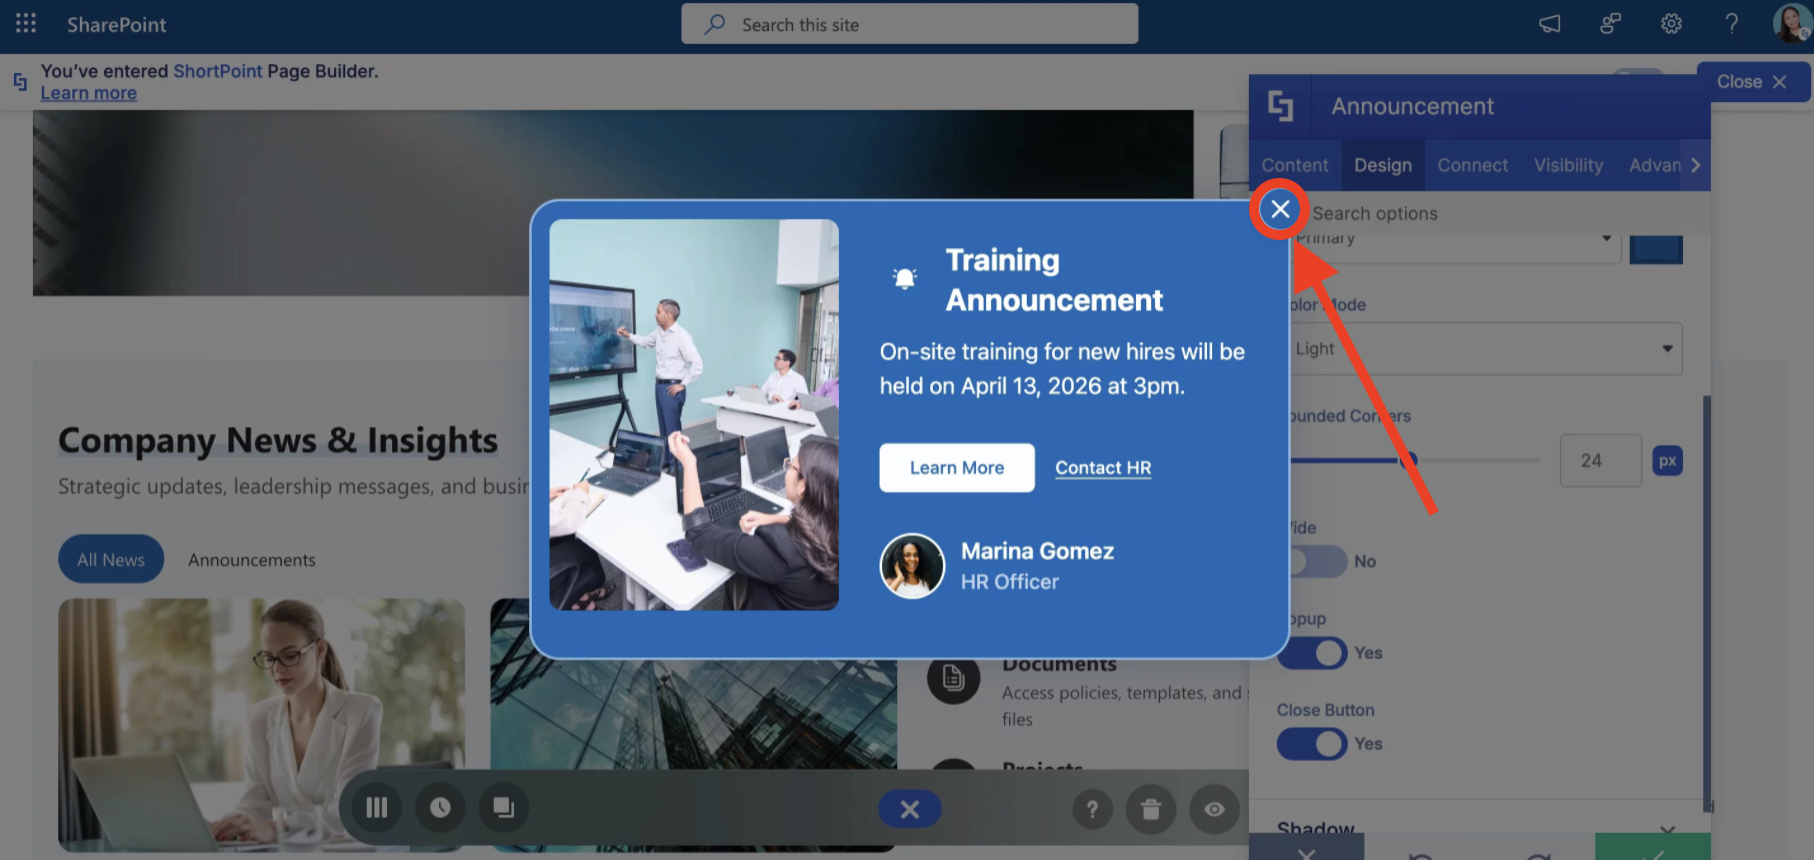
Task: Open SharePoint settings gear
Action: [1671, 24]
